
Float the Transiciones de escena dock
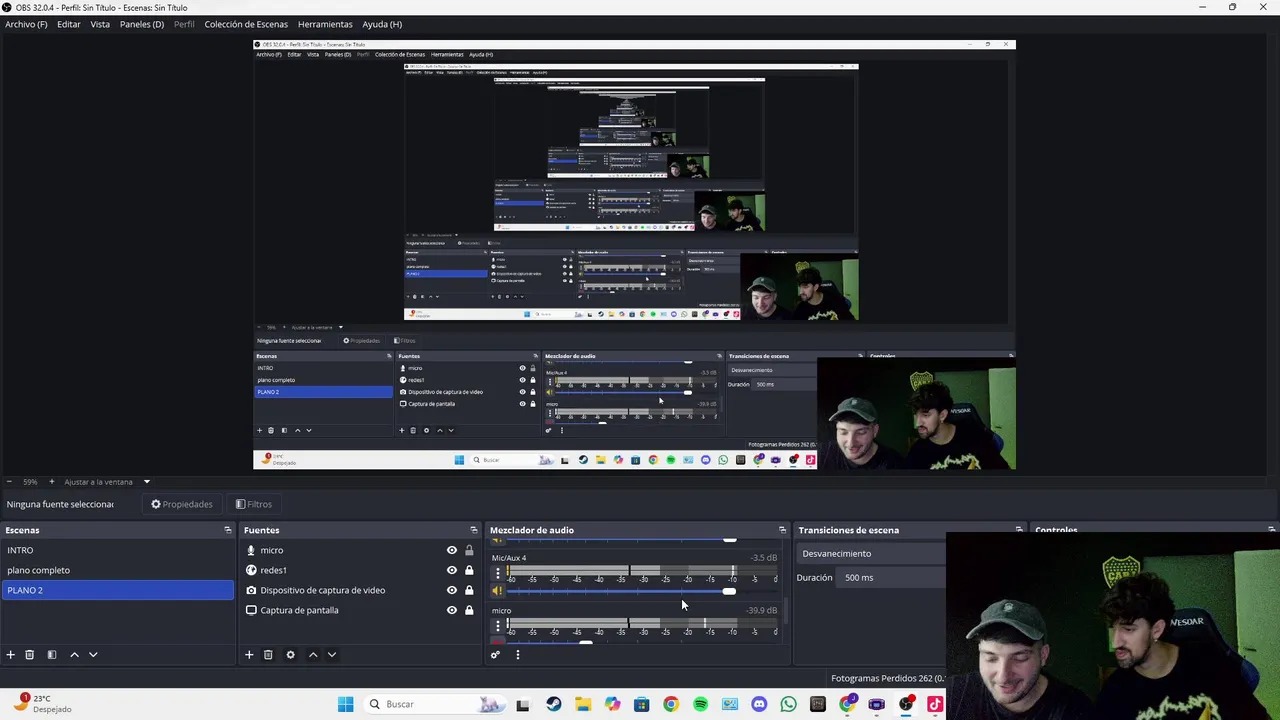(x=1019, y=530)
